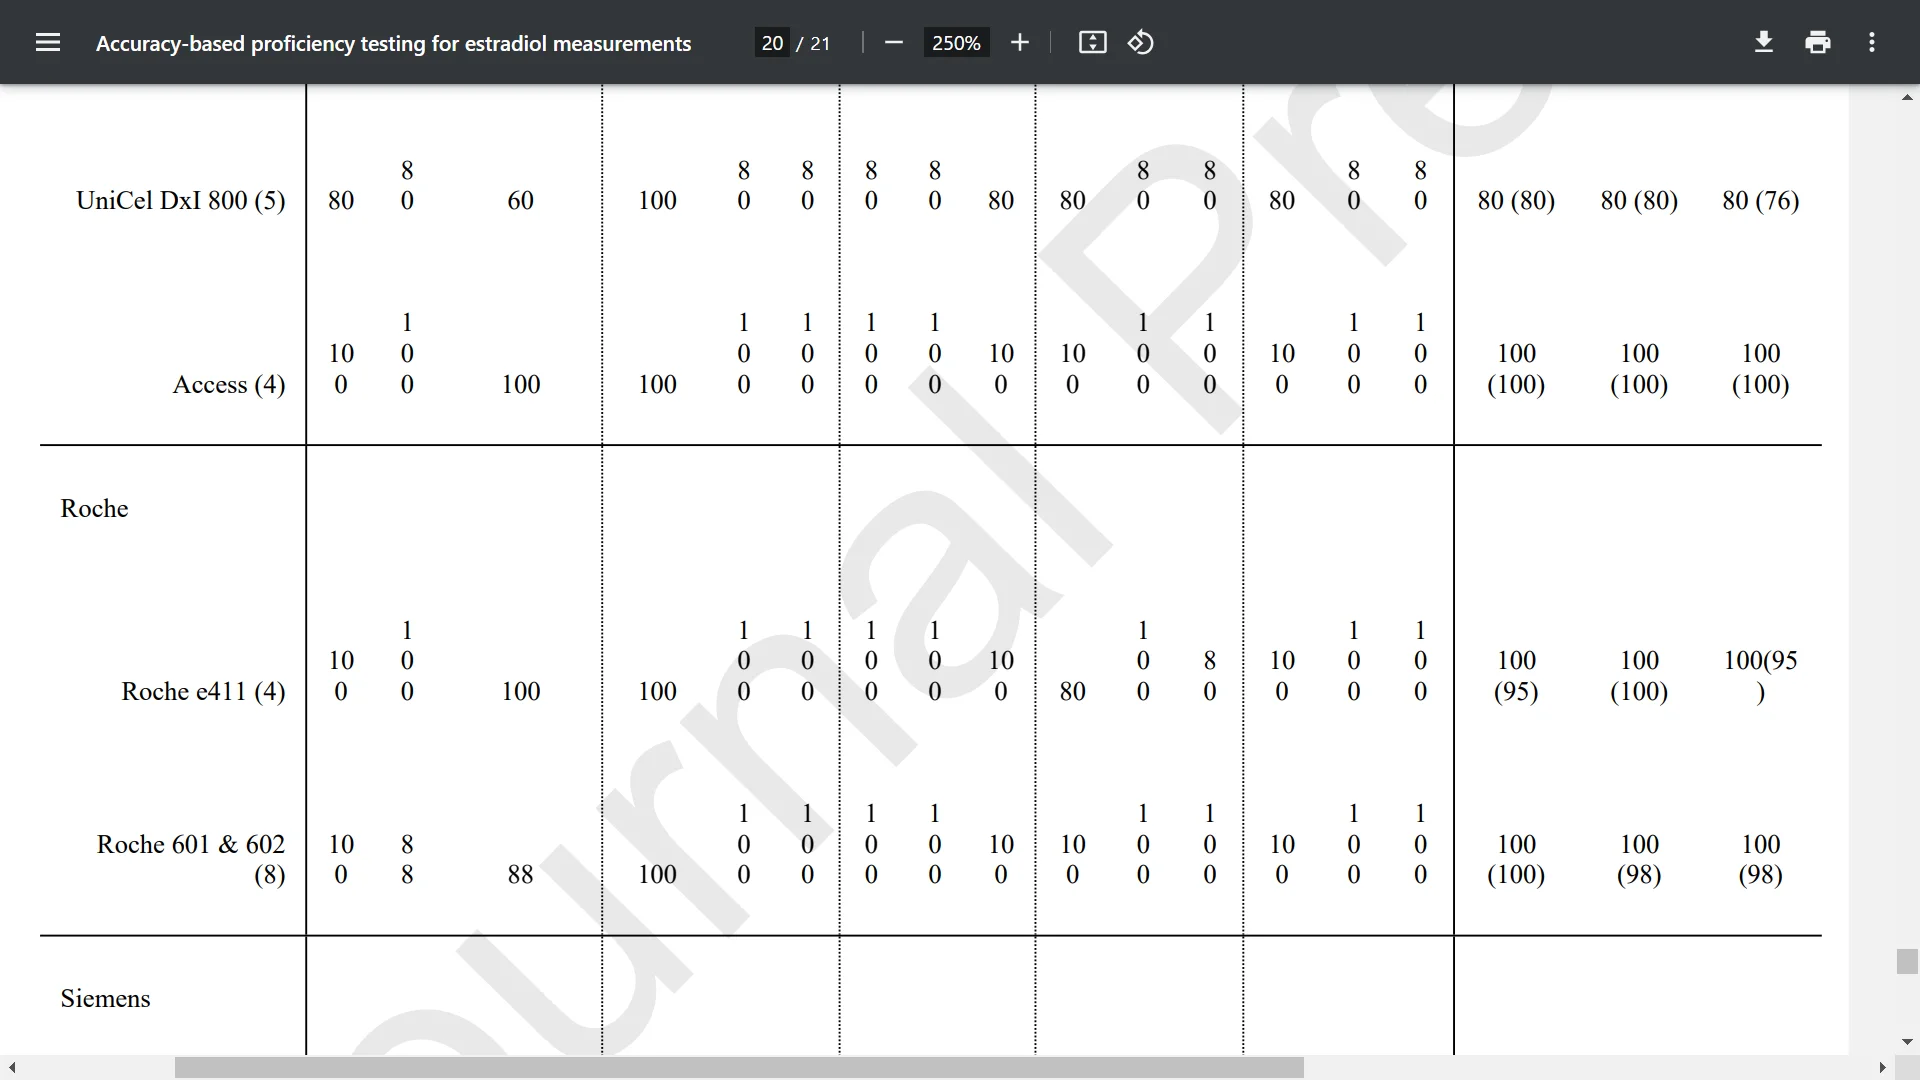
Task: Print the PDF document
Action: point(1818,42)
